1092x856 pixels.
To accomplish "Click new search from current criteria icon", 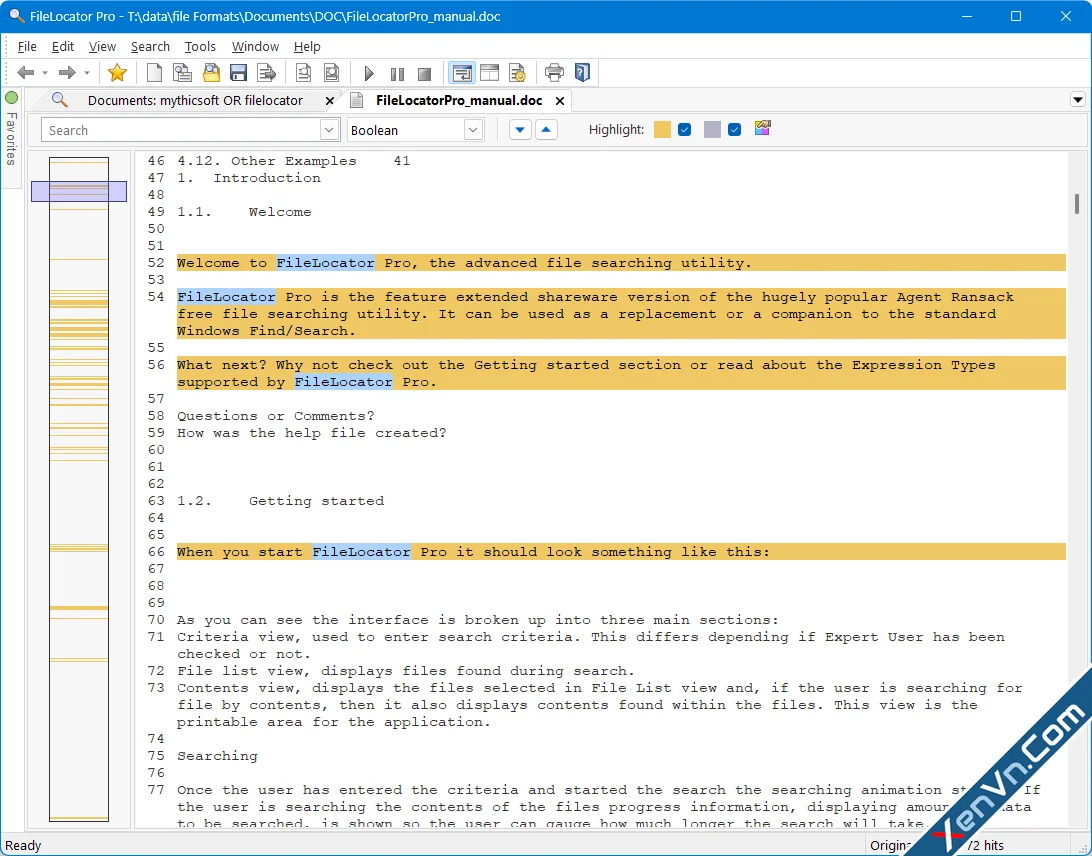I will (182, 72).
